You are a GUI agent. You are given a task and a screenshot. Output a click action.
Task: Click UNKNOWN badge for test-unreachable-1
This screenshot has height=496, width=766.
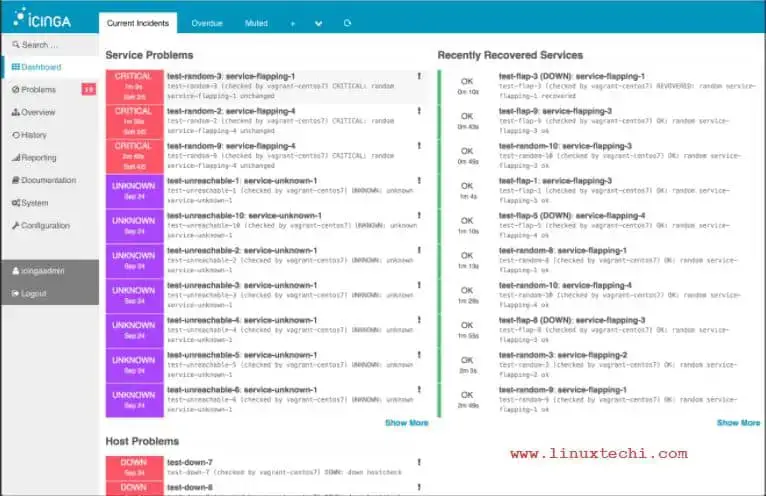(x=134, y=191)
